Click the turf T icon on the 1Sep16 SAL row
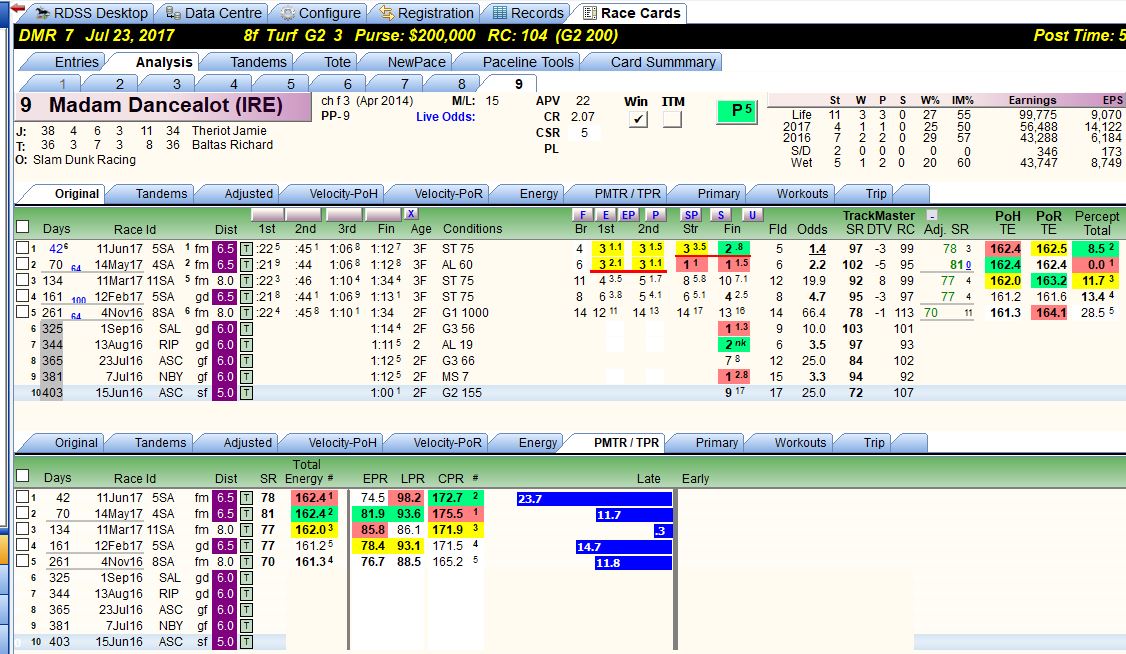Viewport: 1126px width, 654px height. pyautogui.click(x=246, y=329)
